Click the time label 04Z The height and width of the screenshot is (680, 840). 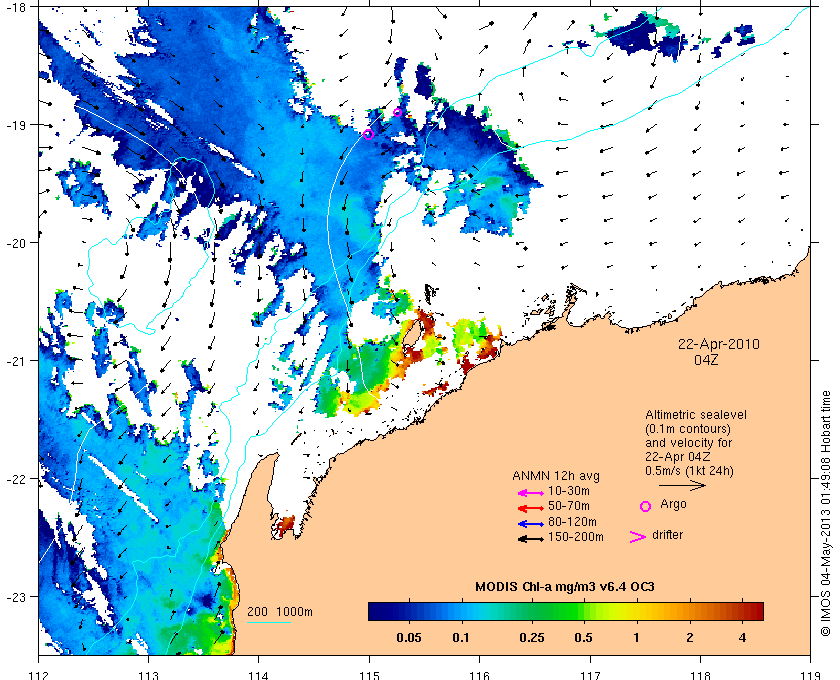706,360
